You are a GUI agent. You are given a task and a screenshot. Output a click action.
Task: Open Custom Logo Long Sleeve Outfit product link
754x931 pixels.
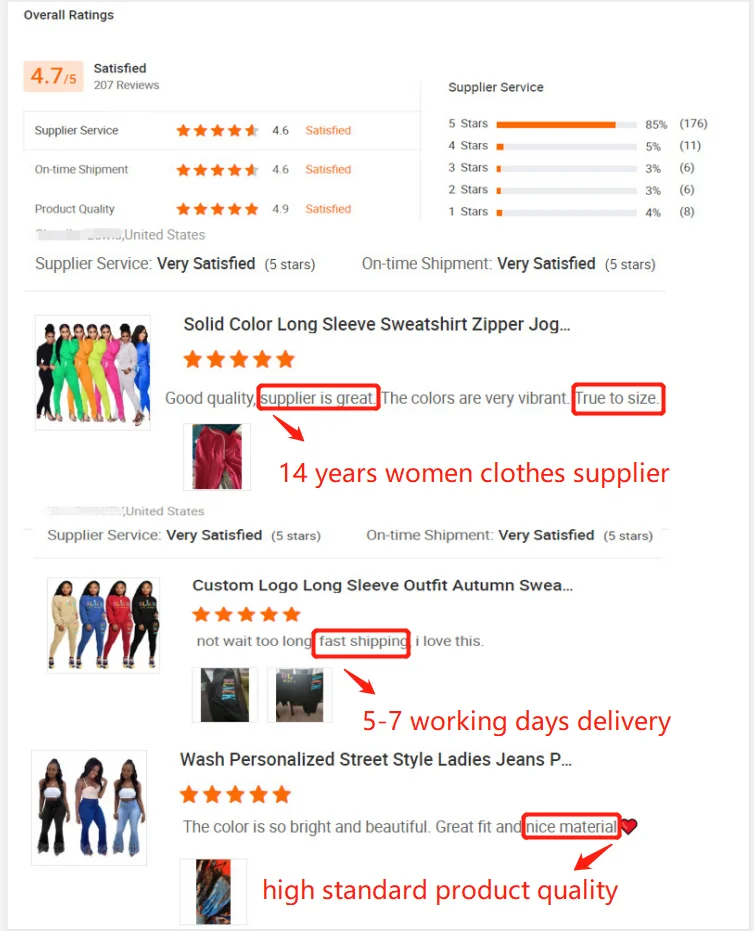click(x=382, y=585)
